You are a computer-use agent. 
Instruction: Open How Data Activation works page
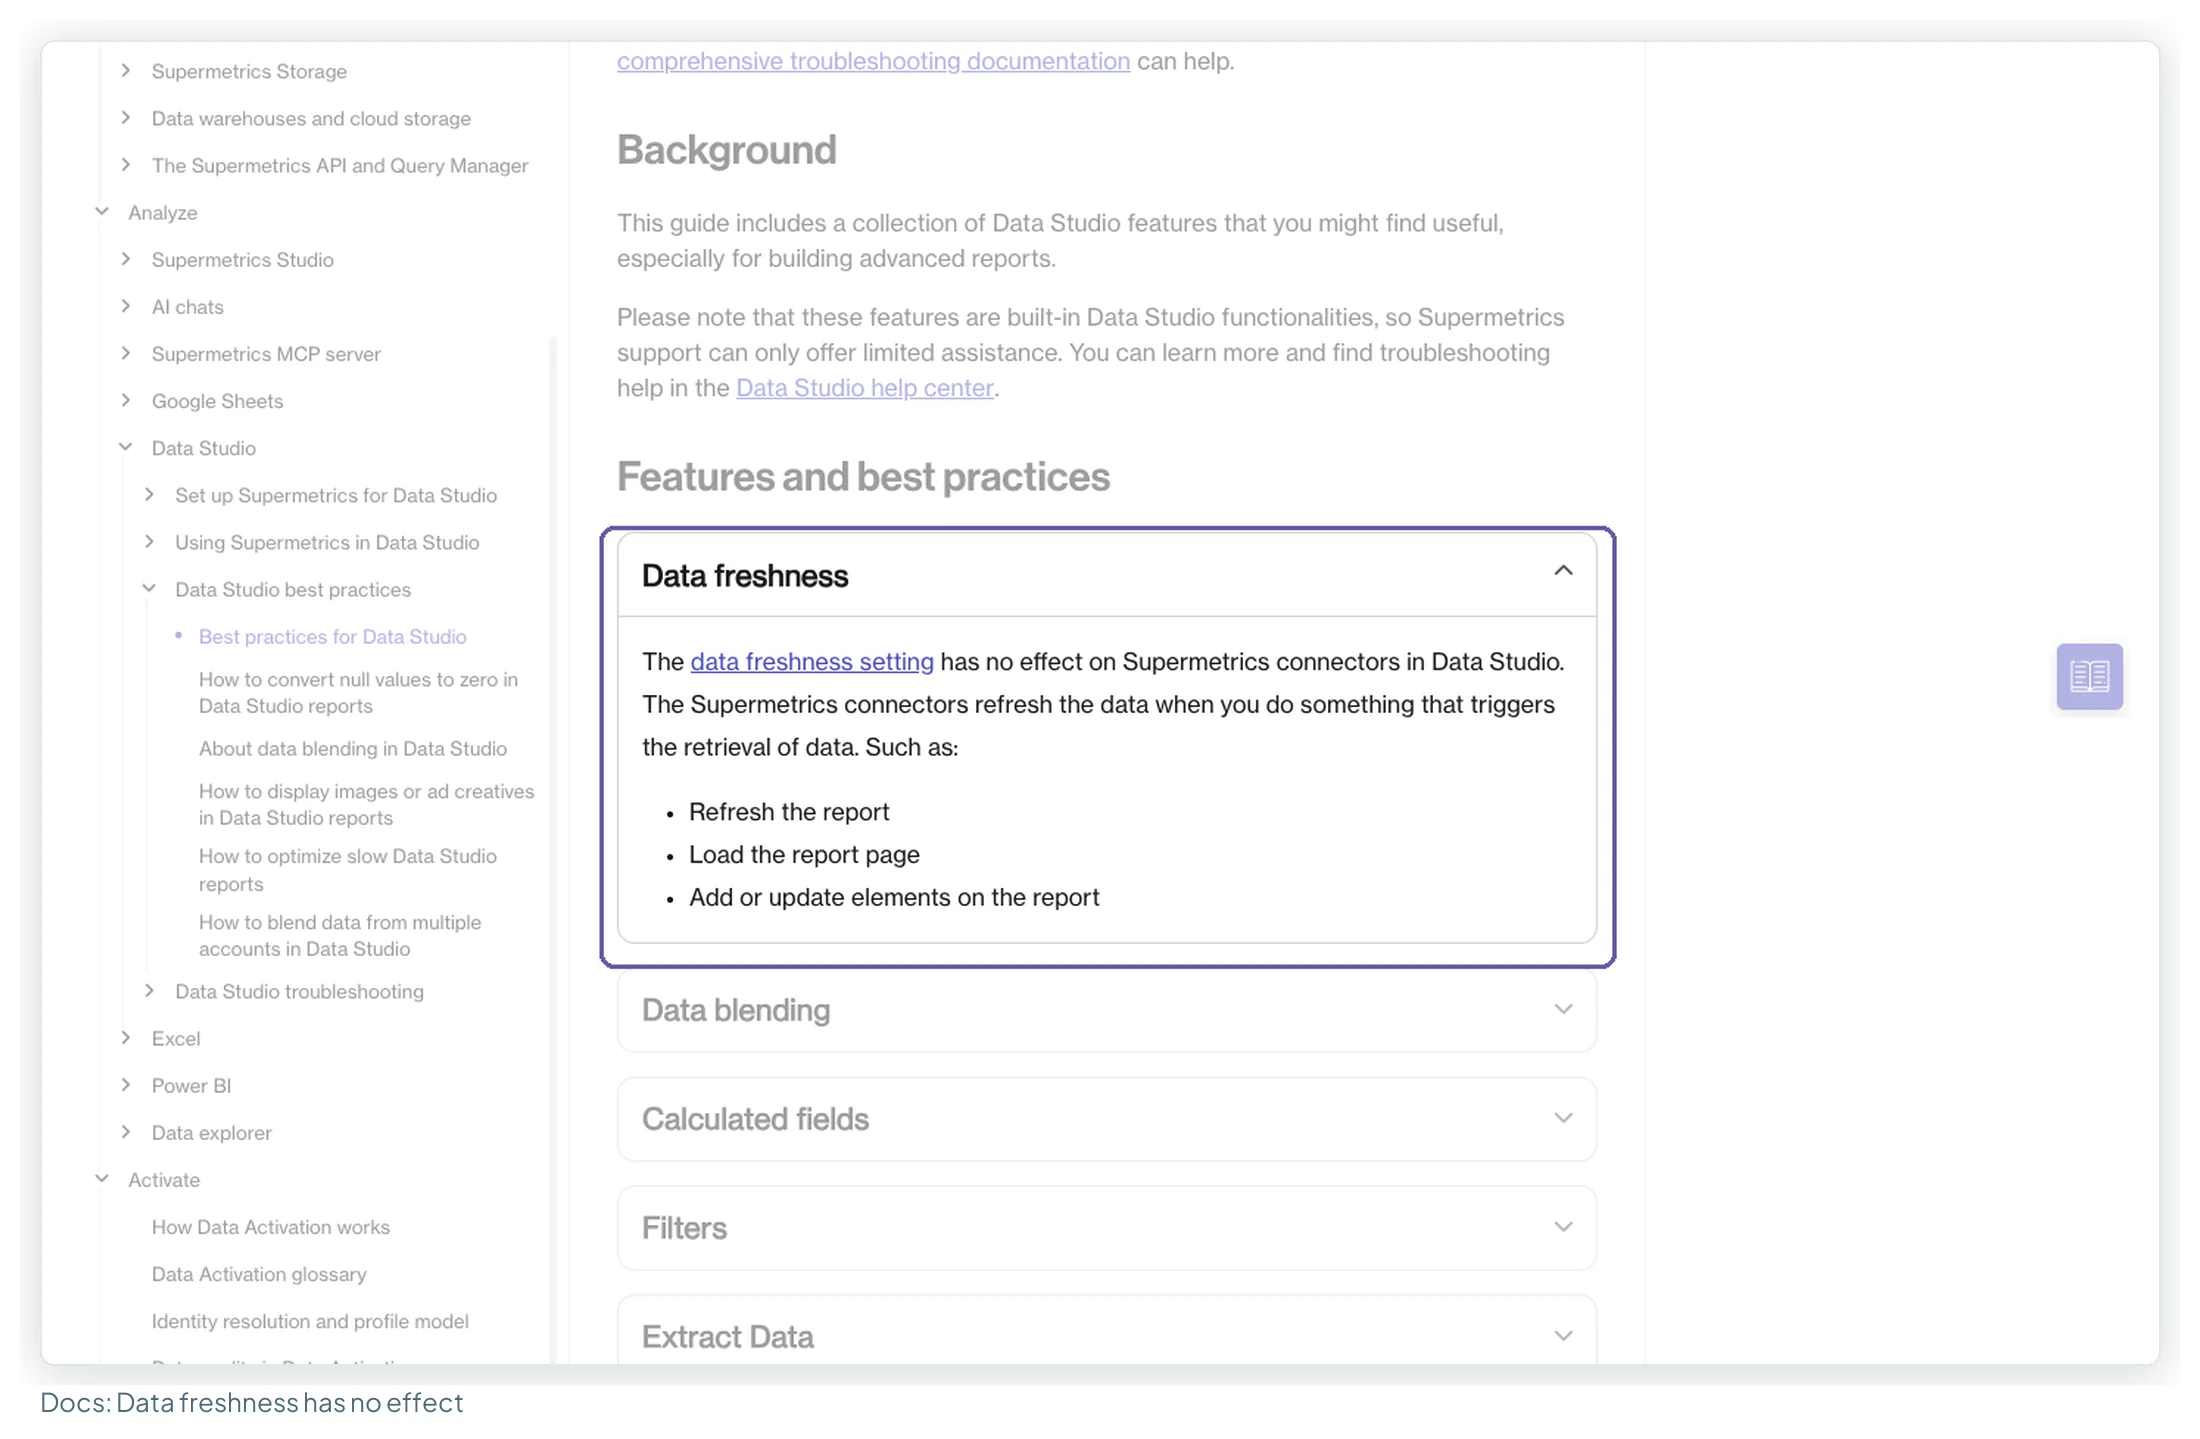270,1226
